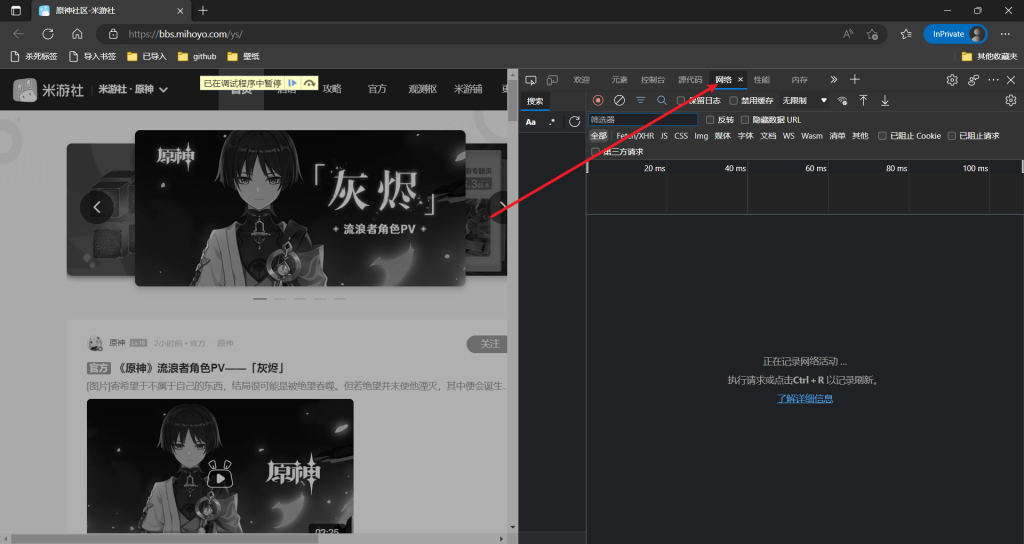Toggle device emulation mode icon
1024x544 pixels.
[550, 80]
